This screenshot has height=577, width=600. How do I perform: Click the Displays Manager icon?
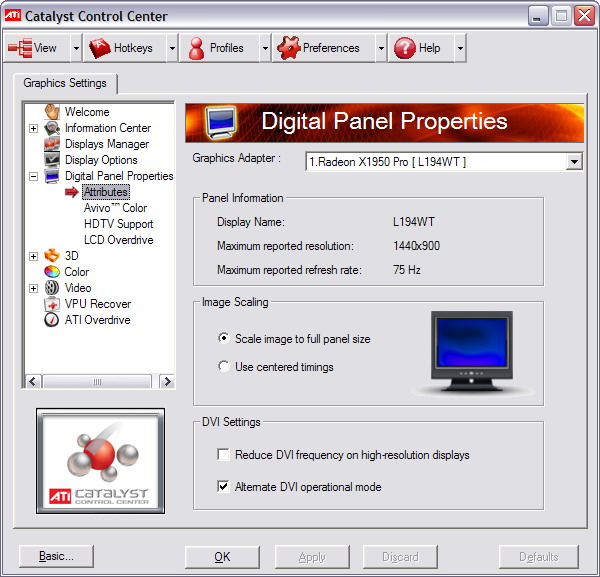[x=52, y=144]
